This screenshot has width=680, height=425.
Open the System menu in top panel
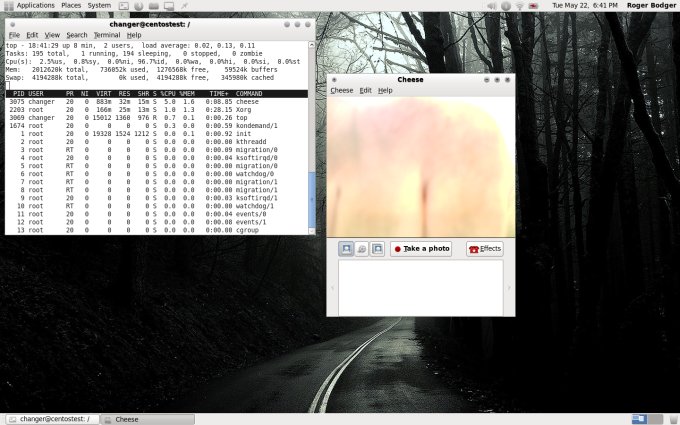pos(99,5)
